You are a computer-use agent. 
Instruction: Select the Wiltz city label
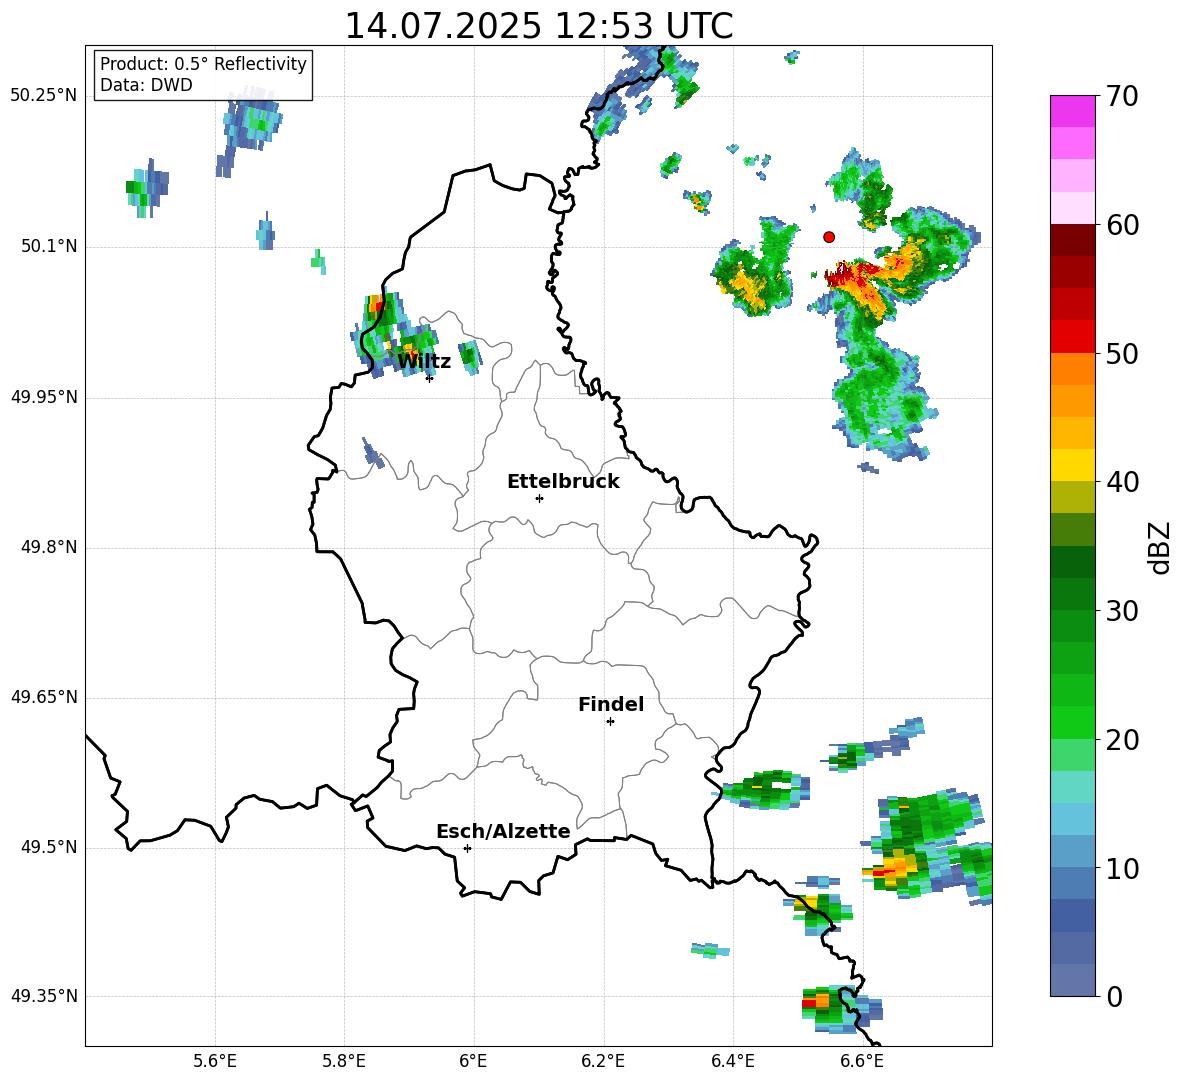[424, 362]
